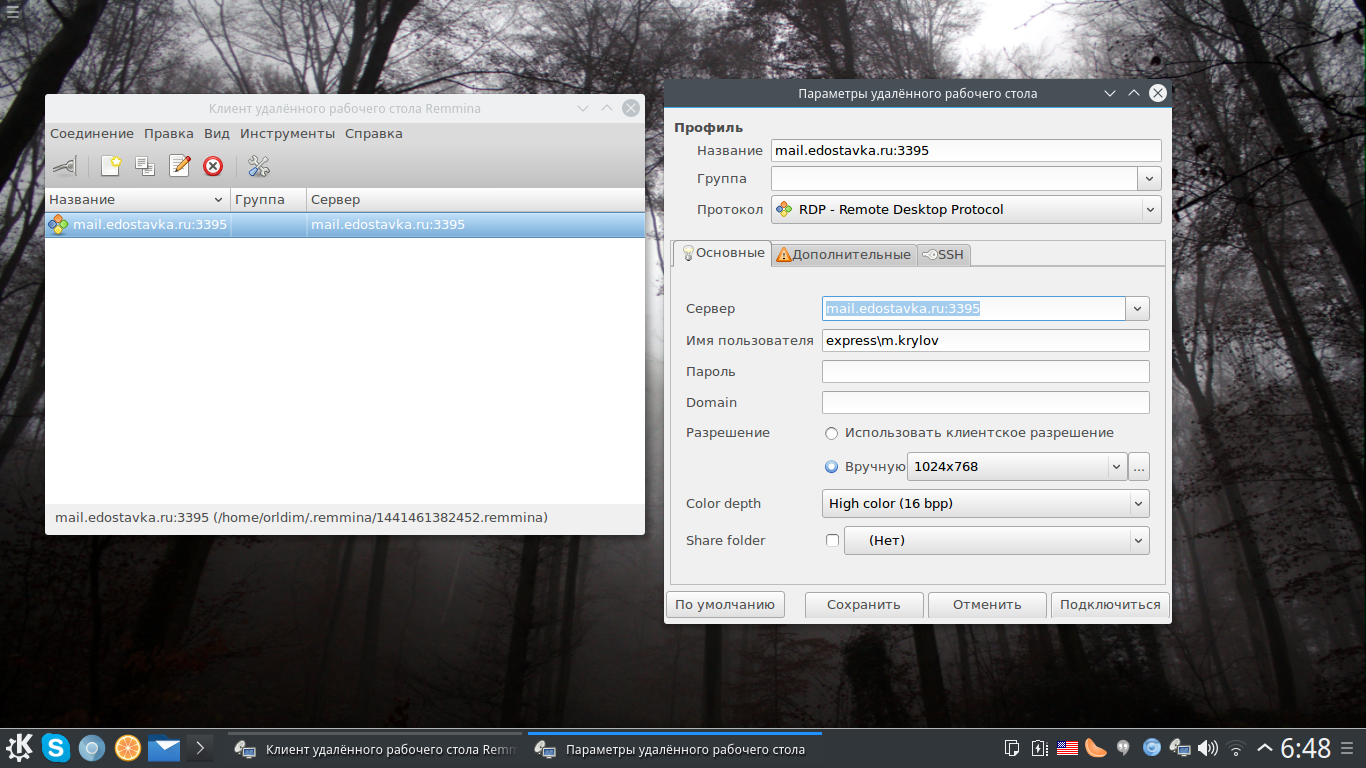Viewport: 1366px width, 768px height.
Task: Switch to the Remmina client window in taskbar
Action: pyautogui.click(x=374, y=749)
